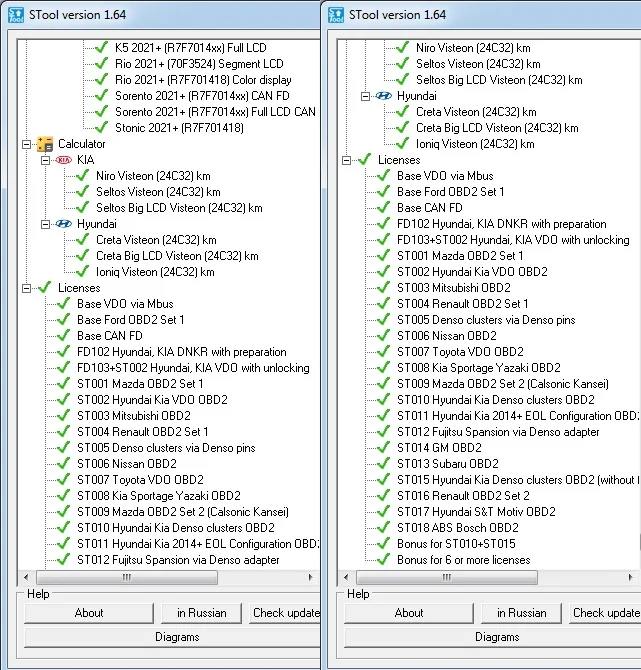Click the Hyundai logo icon in left window
The height and width of the screenshot is (670, 641).
point(64,224)
